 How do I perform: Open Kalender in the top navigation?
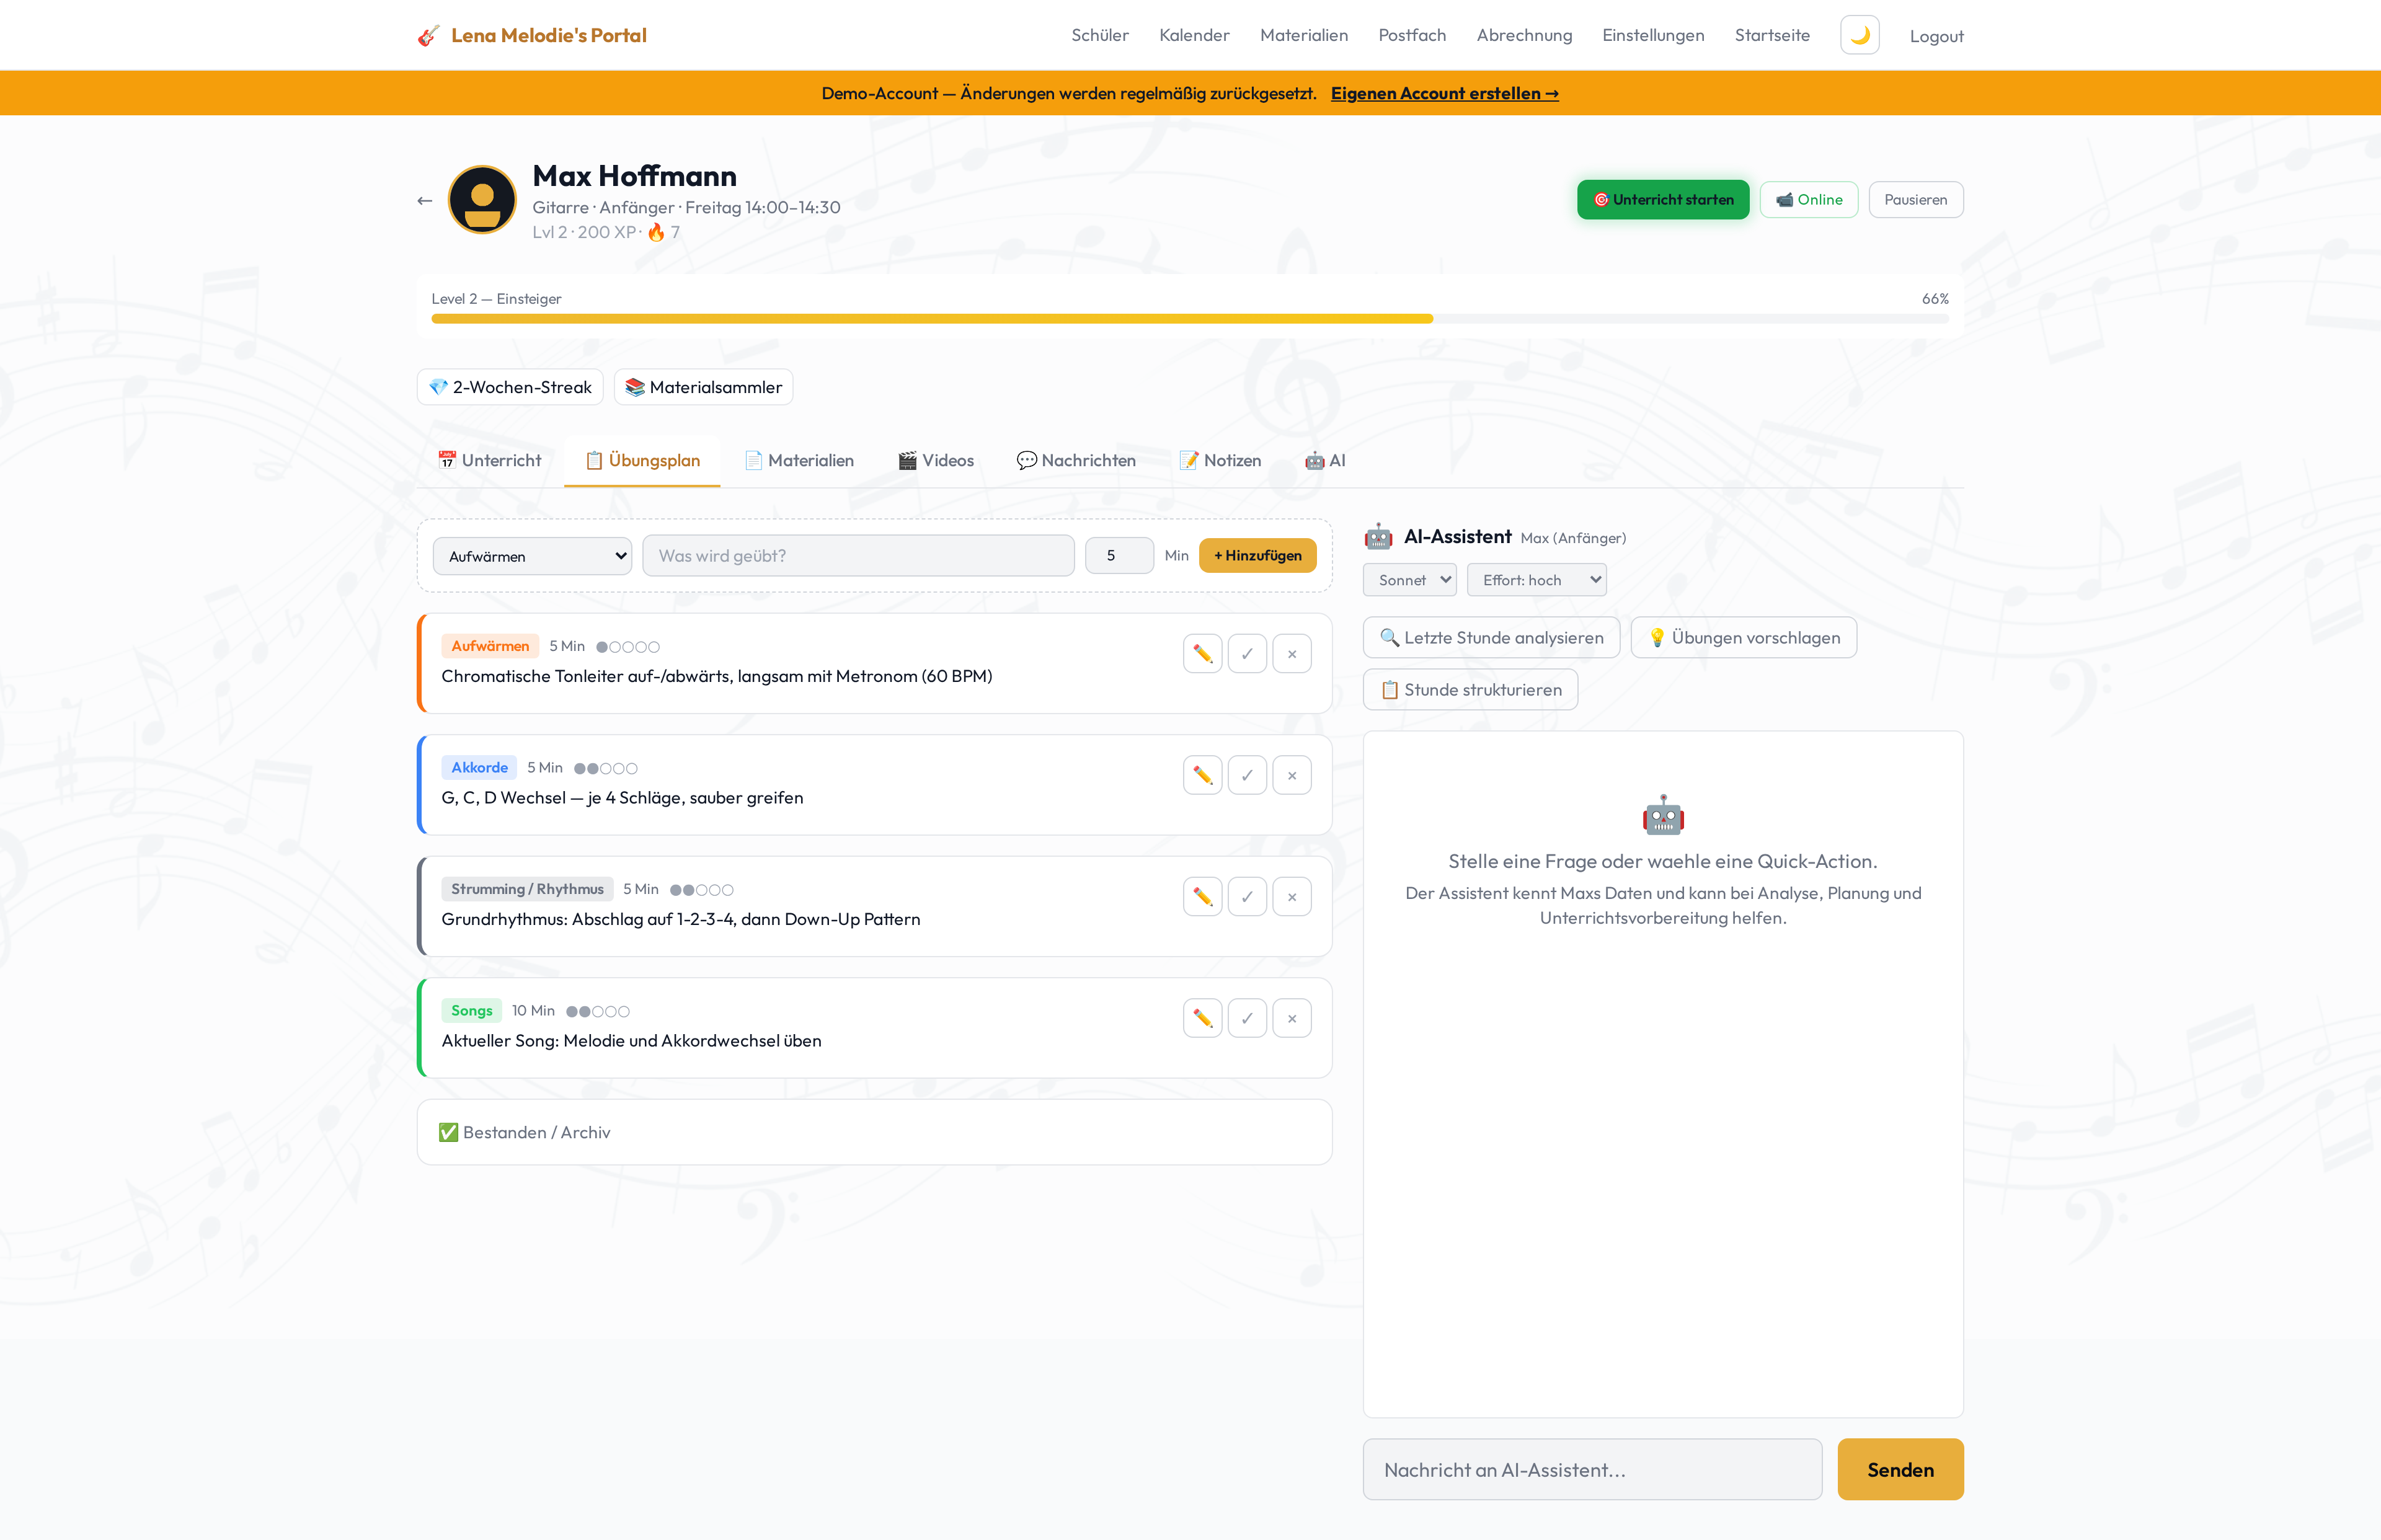1194,36
